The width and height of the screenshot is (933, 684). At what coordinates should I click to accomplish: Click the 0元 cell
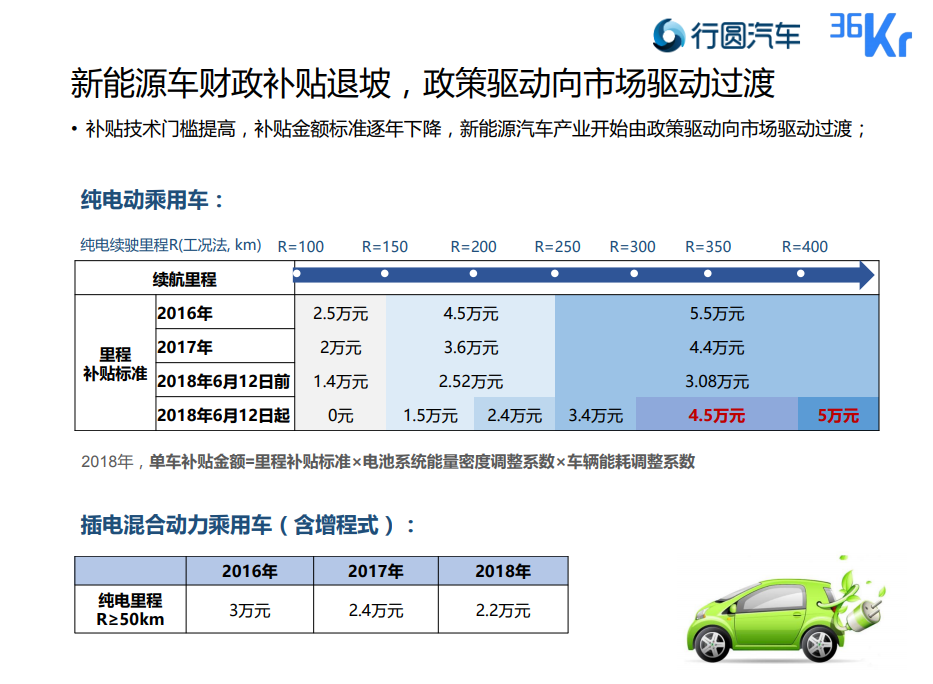pyautogui.click(x=340, y=415)
